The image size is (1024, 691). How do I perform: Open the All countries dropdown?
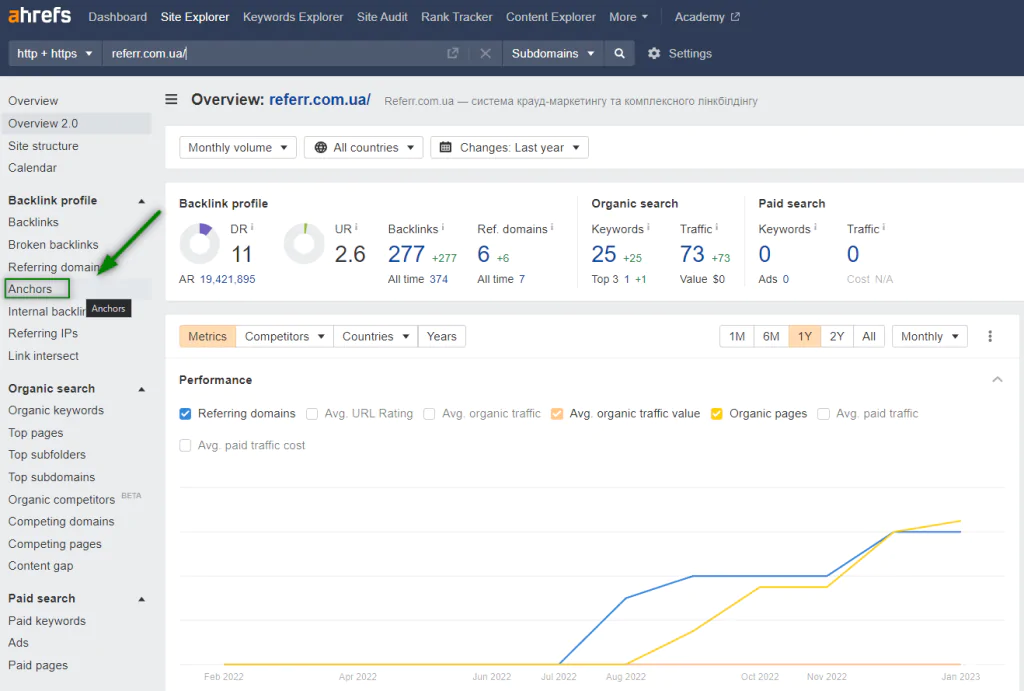(364, 148)
